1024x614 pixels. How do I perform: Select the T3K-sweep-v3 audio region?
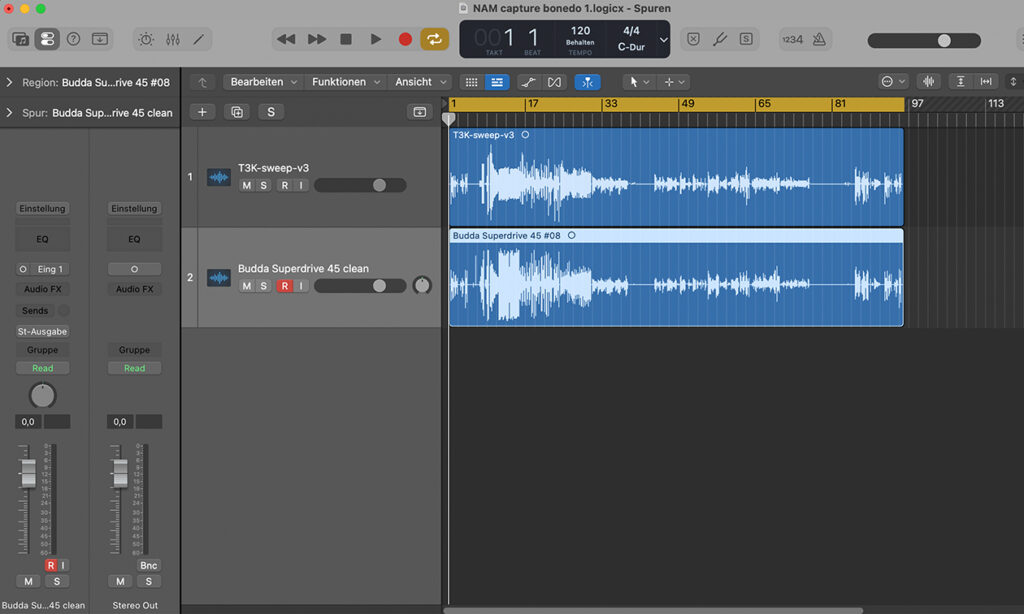click(x=676, y=177)
